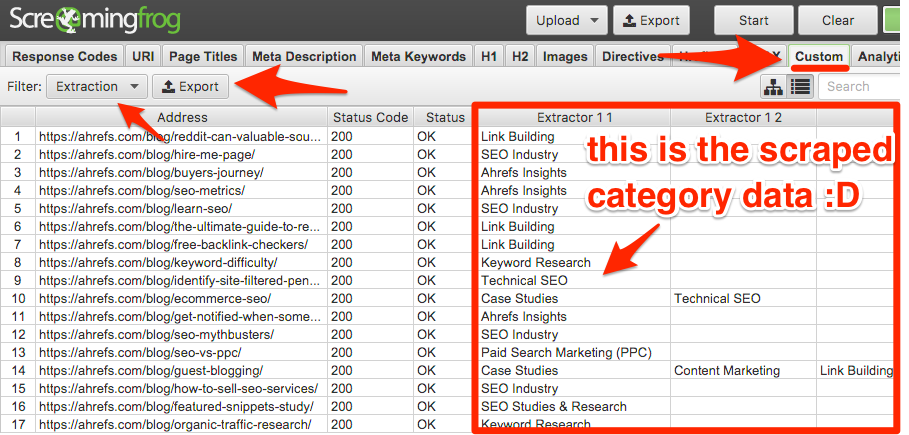Viewport: 909px width, 435px height.
Task: Click 'Link Building' in row 14's third column
Action: (856, 371)
